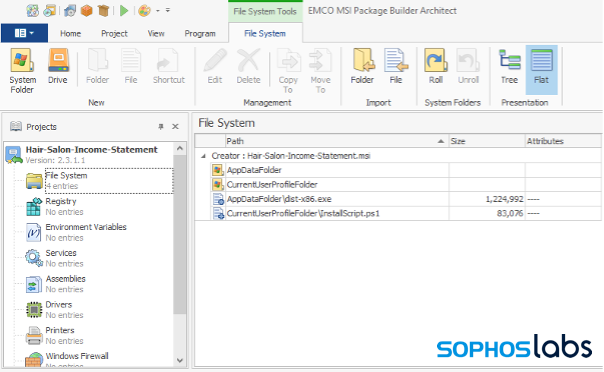Viewport: 604px width, 372px height.
Task: Open the Program ribbon tab
Action: (x=200, y=34)
